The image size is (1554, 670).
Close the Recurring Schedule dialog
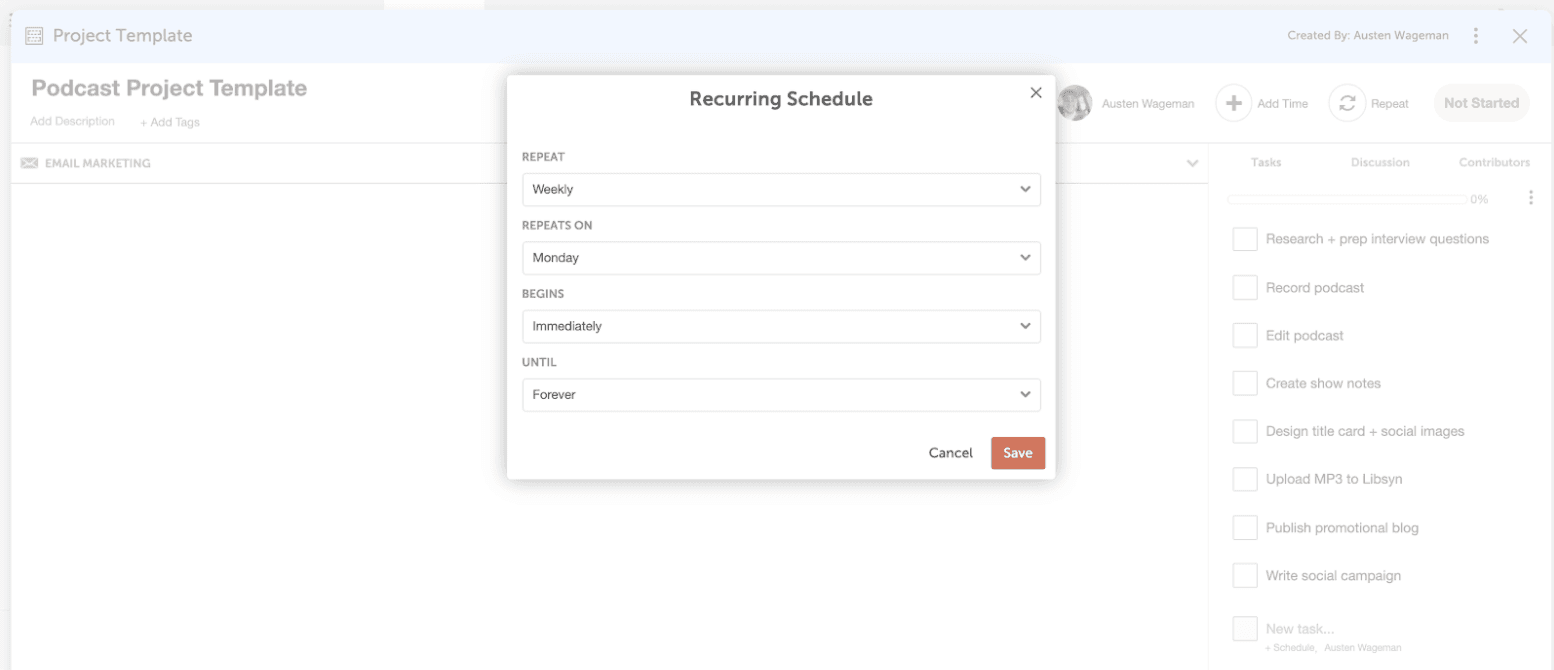click(1036, 93)
